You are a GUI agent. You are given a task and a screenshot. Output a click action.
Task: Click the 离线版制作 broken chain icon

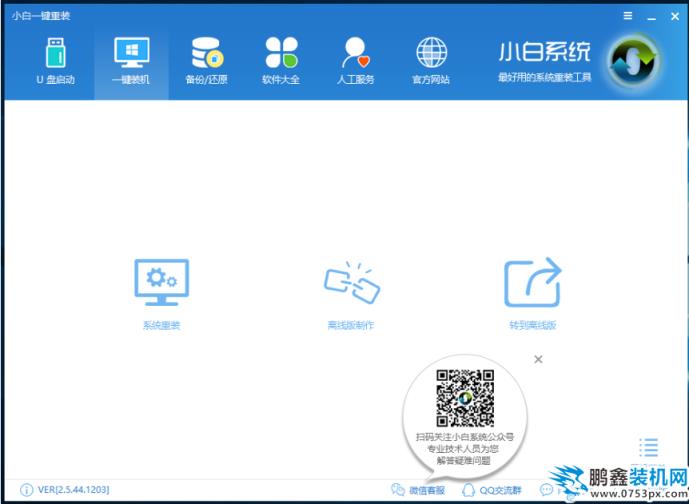coord(352,283)
